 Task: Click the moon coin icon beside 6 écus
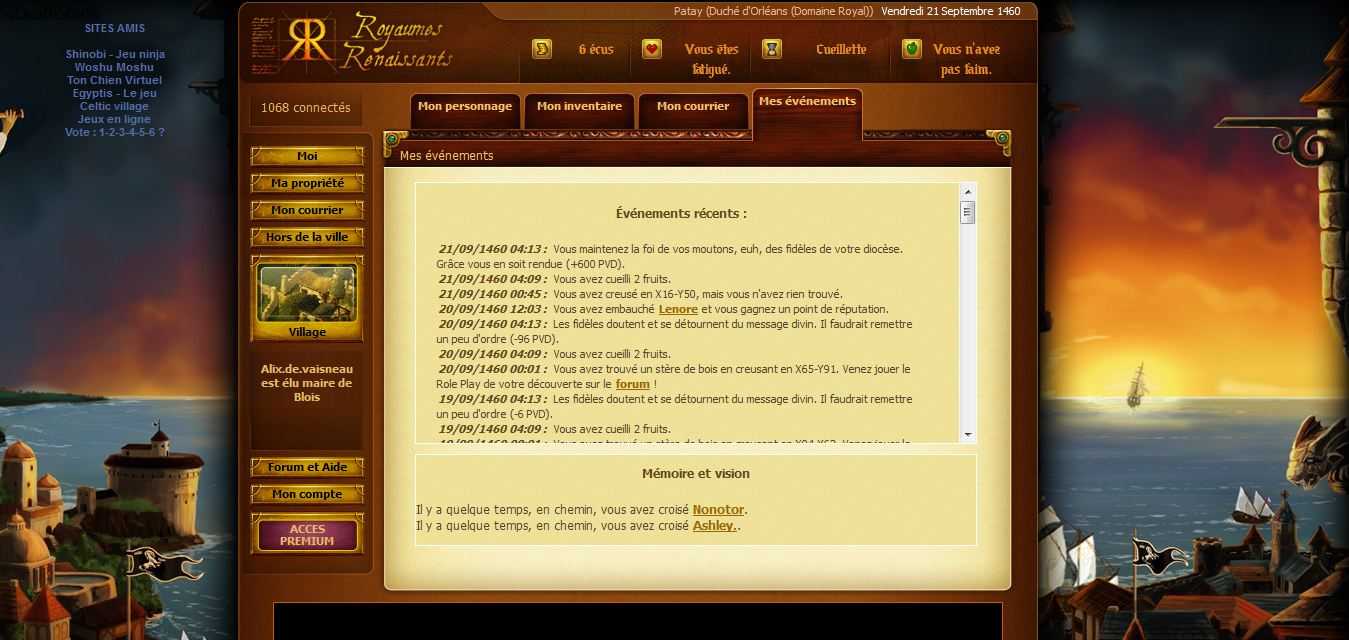542,49
